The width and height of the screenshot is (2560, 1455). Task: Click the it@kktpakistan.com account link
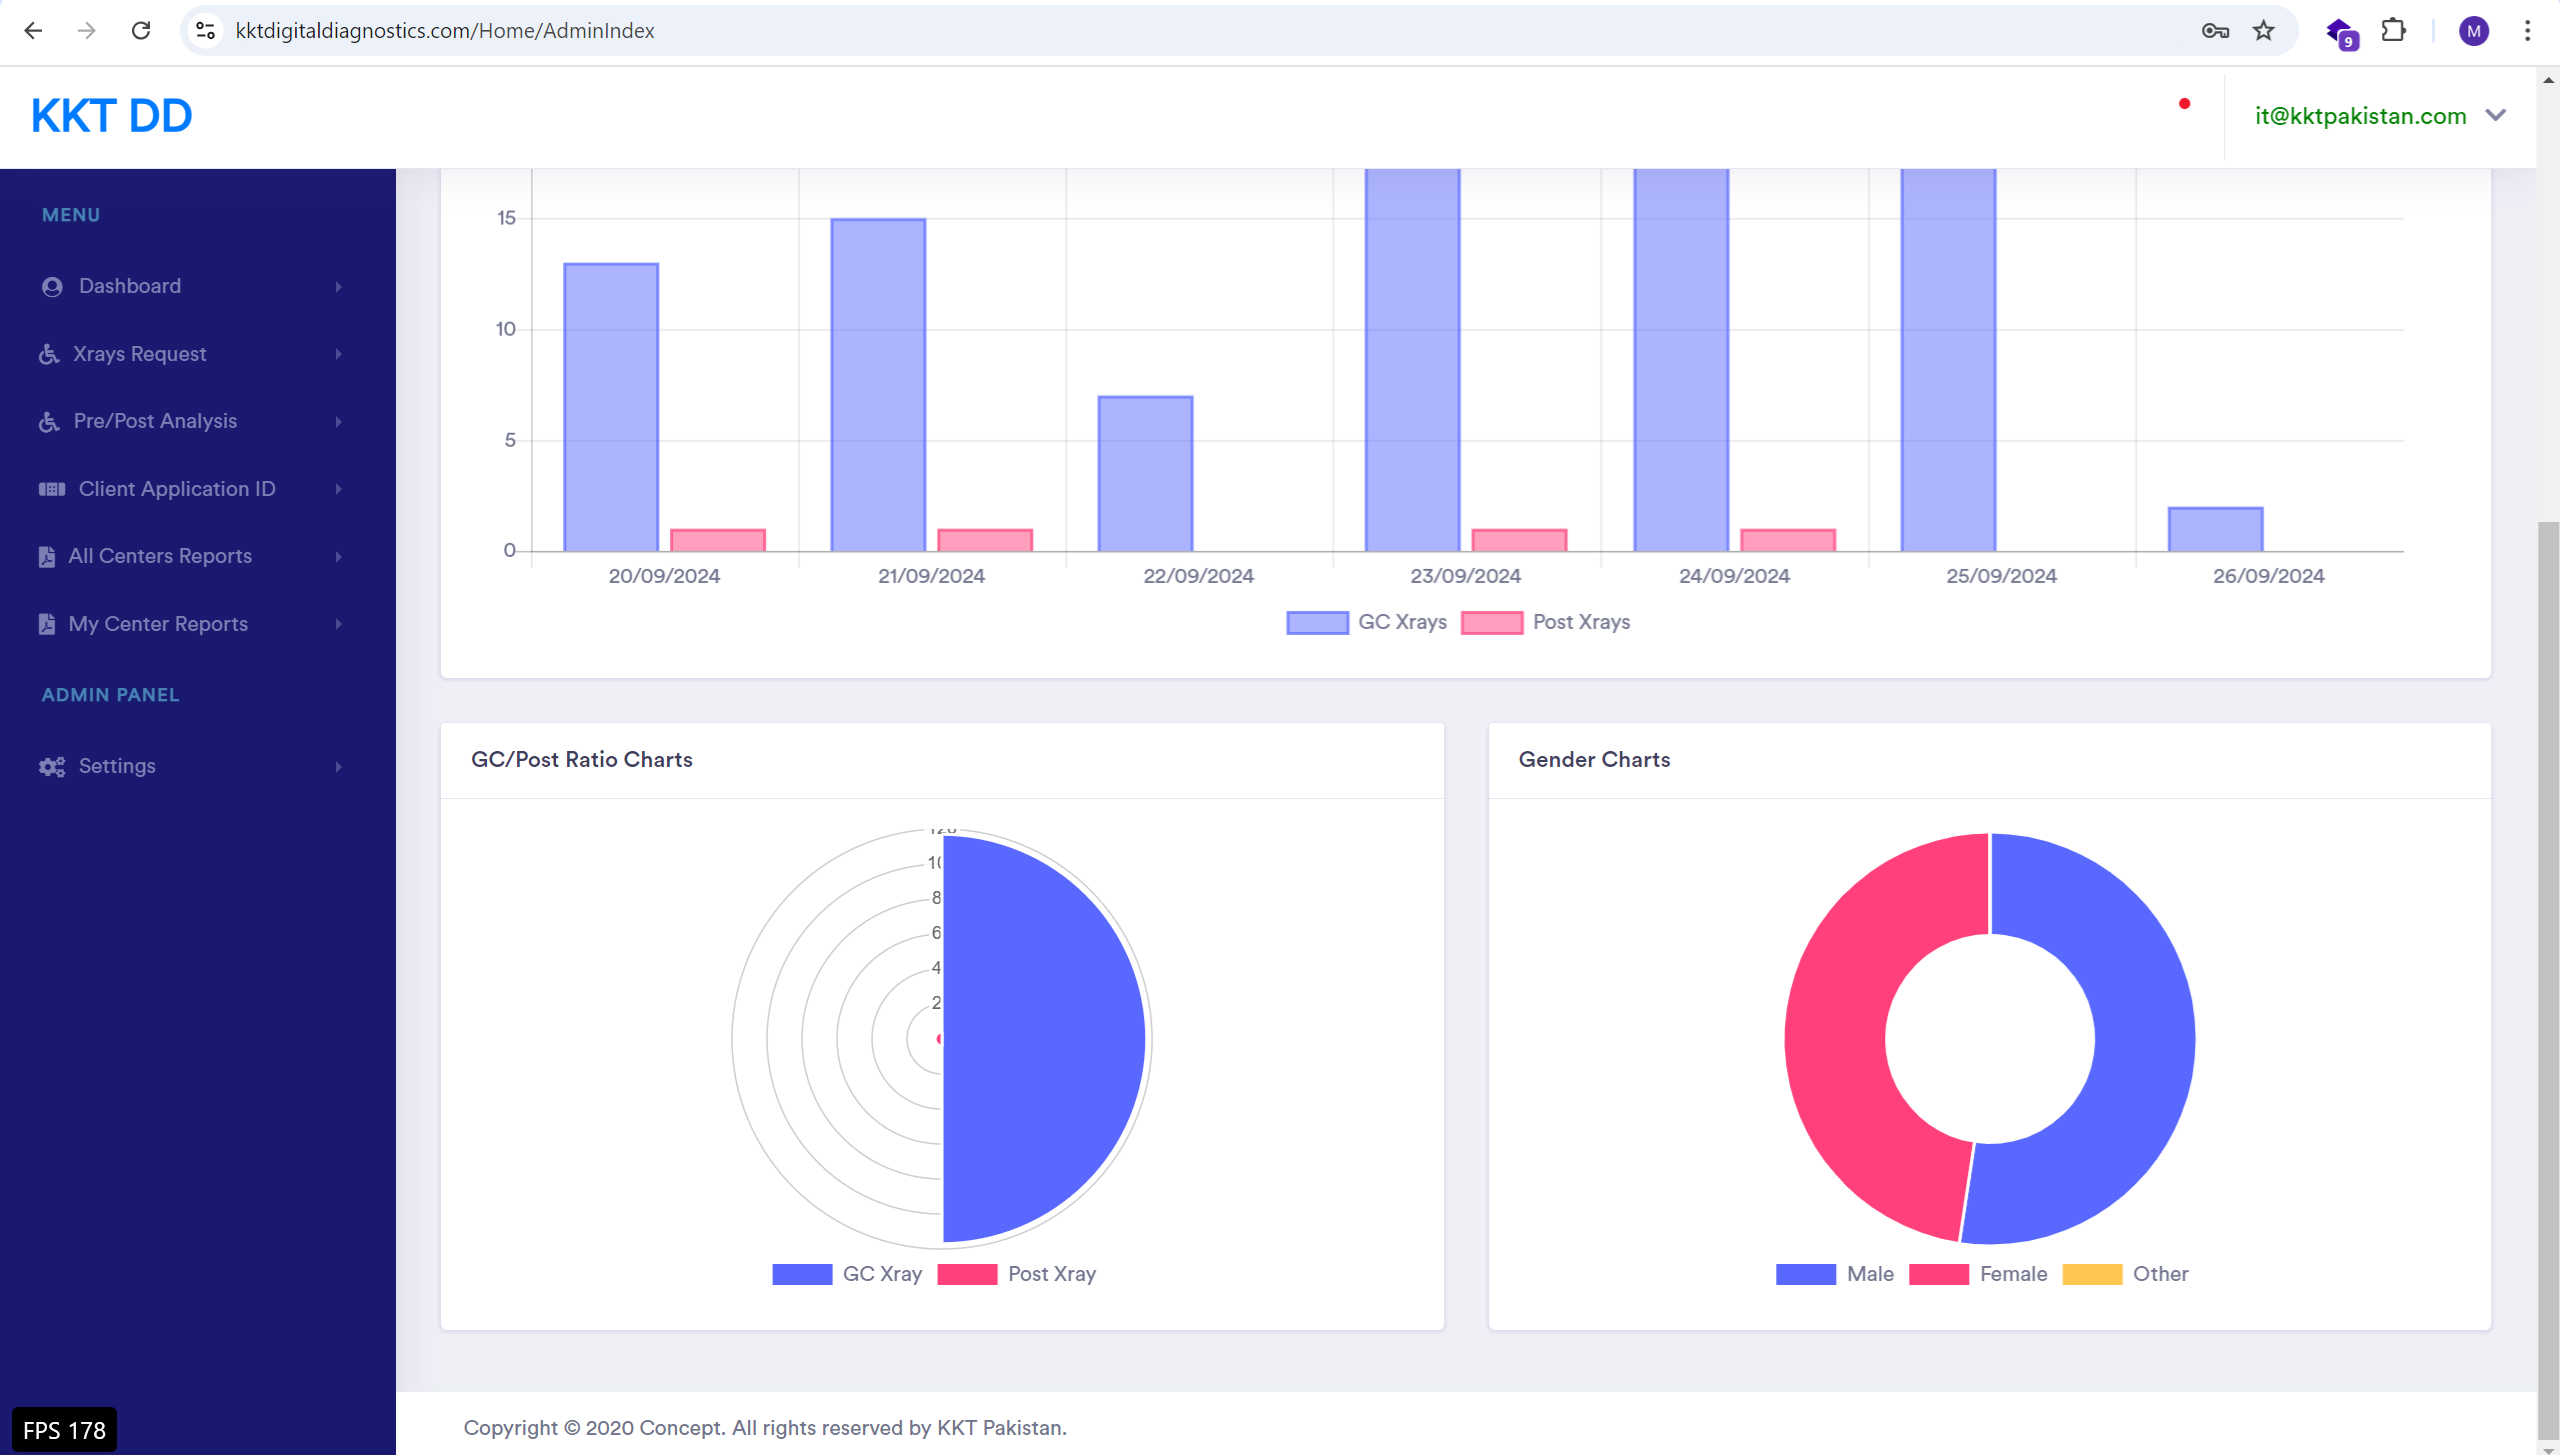pyautogui.click(x=2360, y=116)
